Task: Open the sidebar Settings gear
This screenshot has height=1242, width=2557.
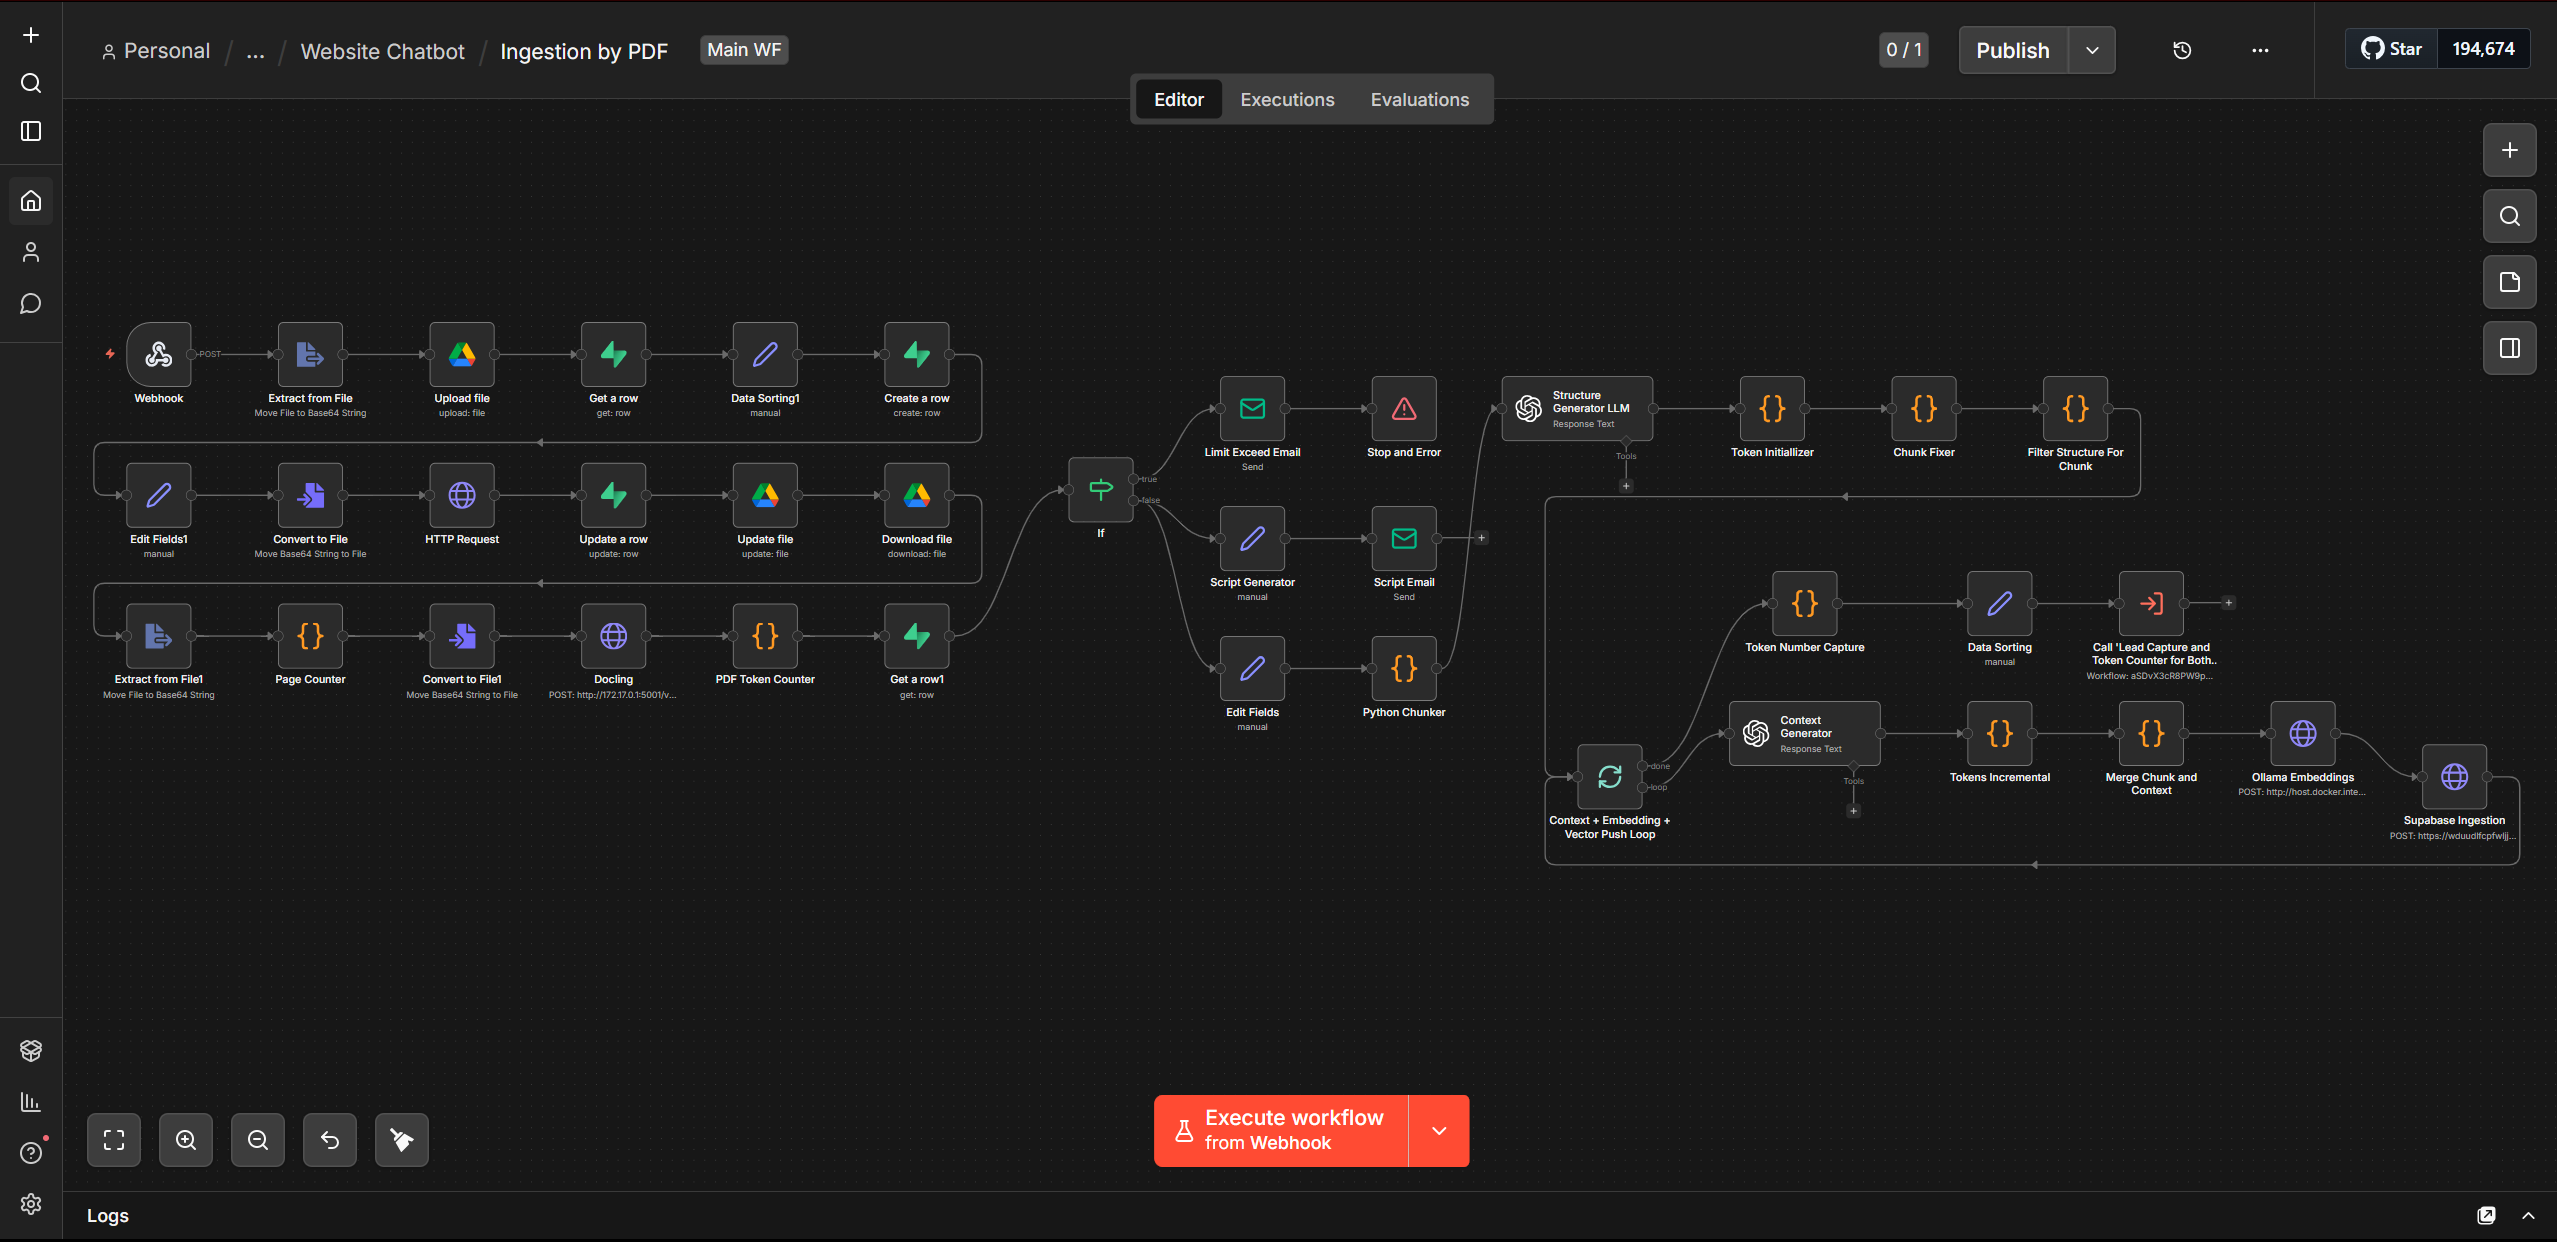Action: tap(31, 1203)
